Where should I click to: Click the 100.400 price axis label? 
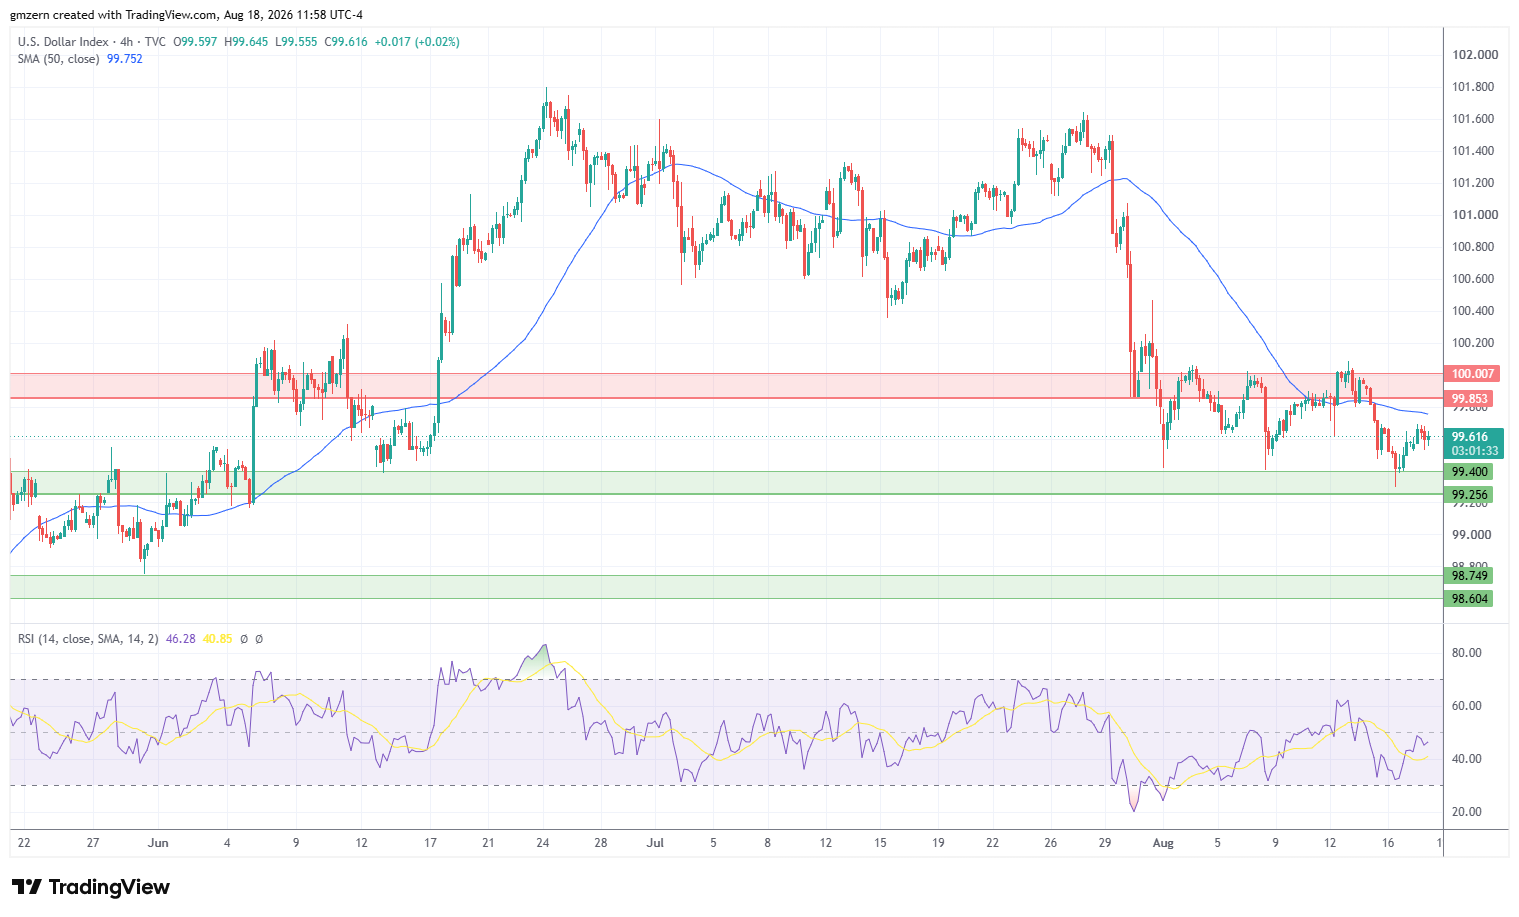[1475, 311]
